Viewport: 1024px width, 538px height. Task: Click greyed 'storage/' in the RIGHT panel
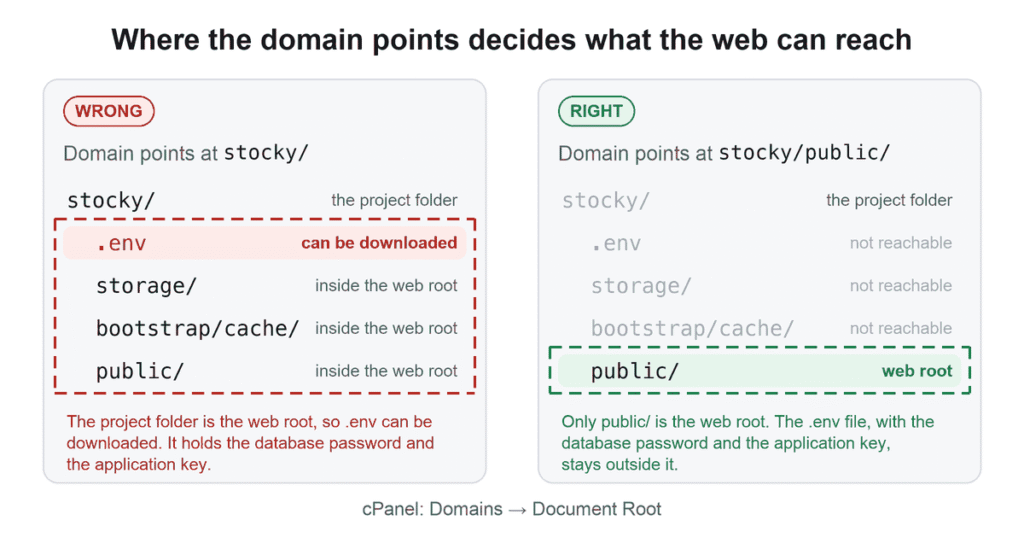pyautogui.click(x=641, y=286)
